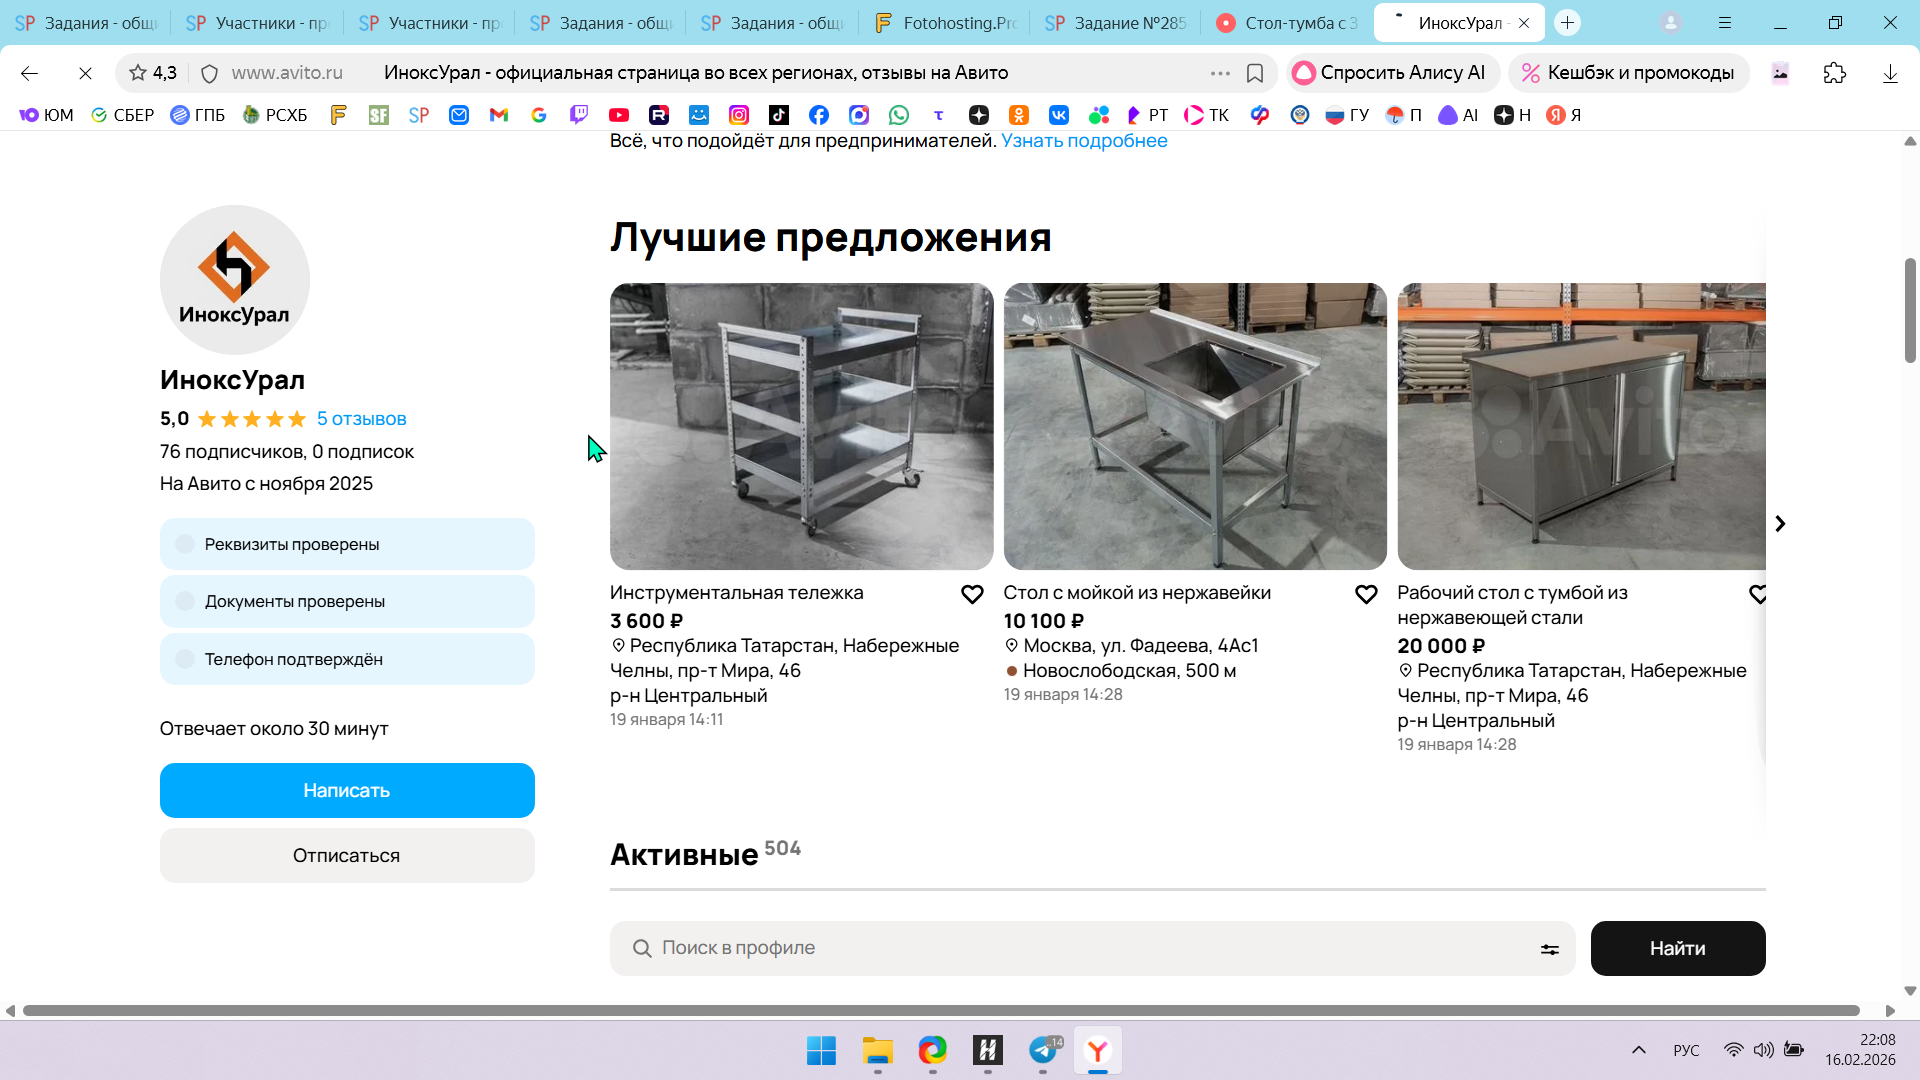Switch to the Fotohosting.Pro tab
The height and width of the screenshot is (1080, 1920).
click(x=945, y=22)
